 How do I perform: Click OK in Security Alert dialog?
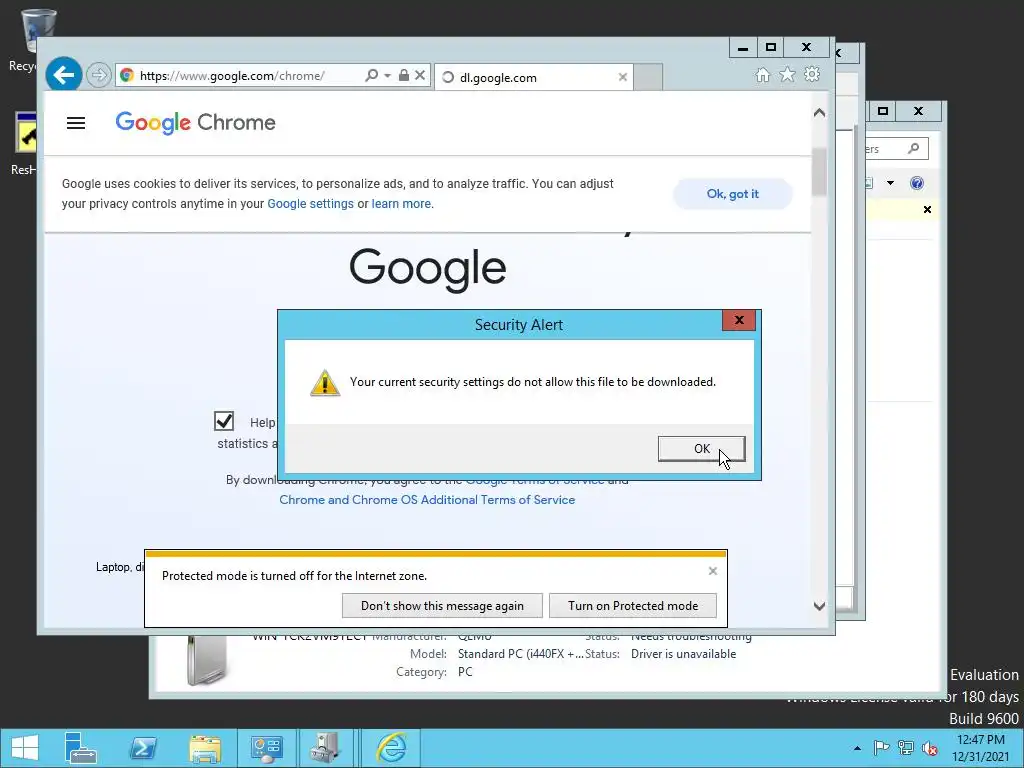point(701,449)
